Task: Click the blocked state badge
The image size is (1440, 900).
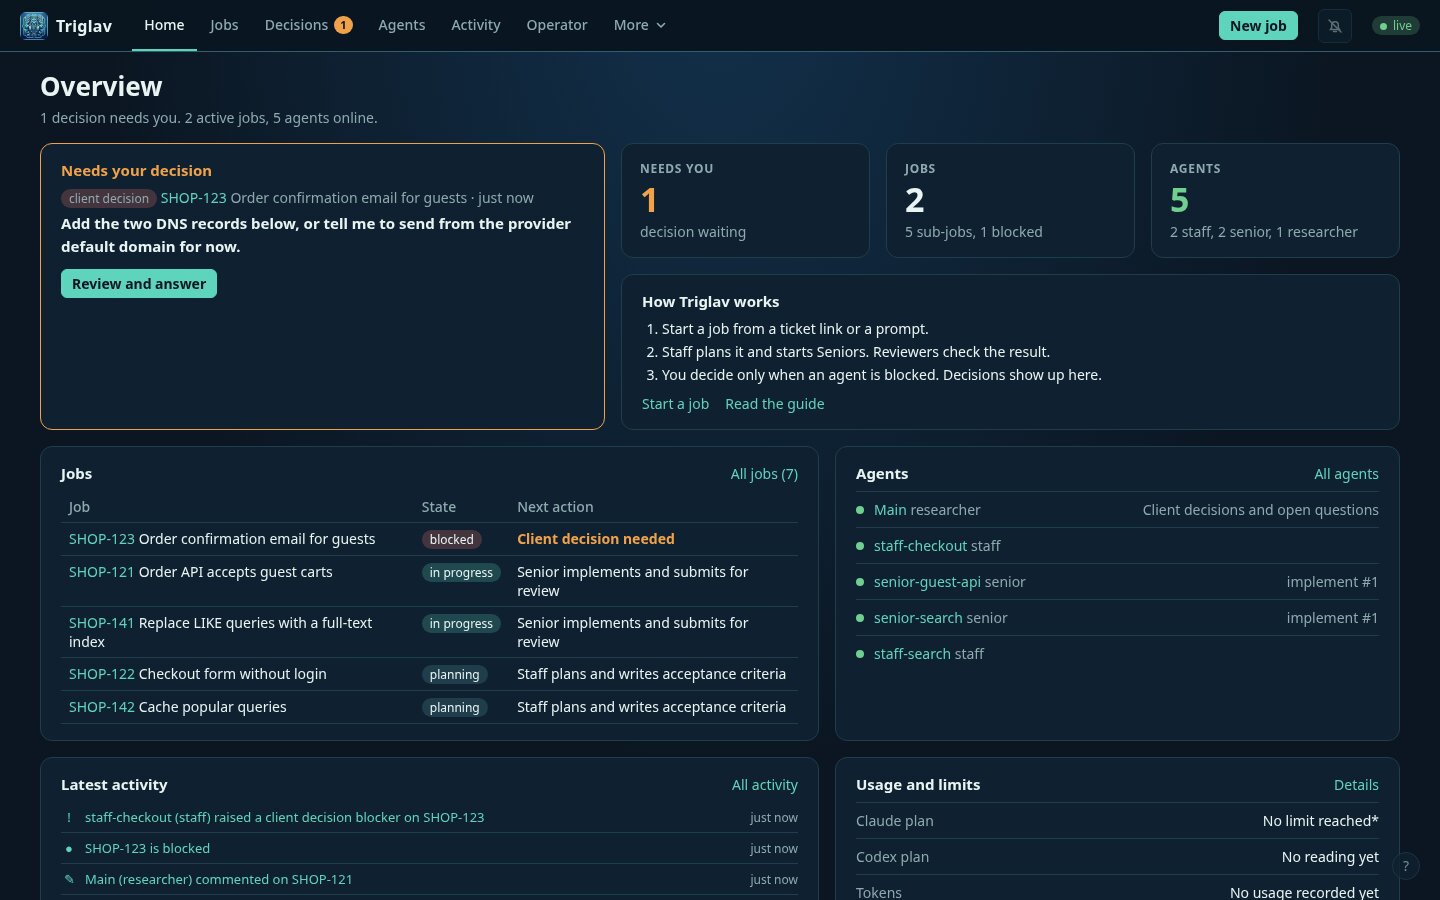Action: 451,539
